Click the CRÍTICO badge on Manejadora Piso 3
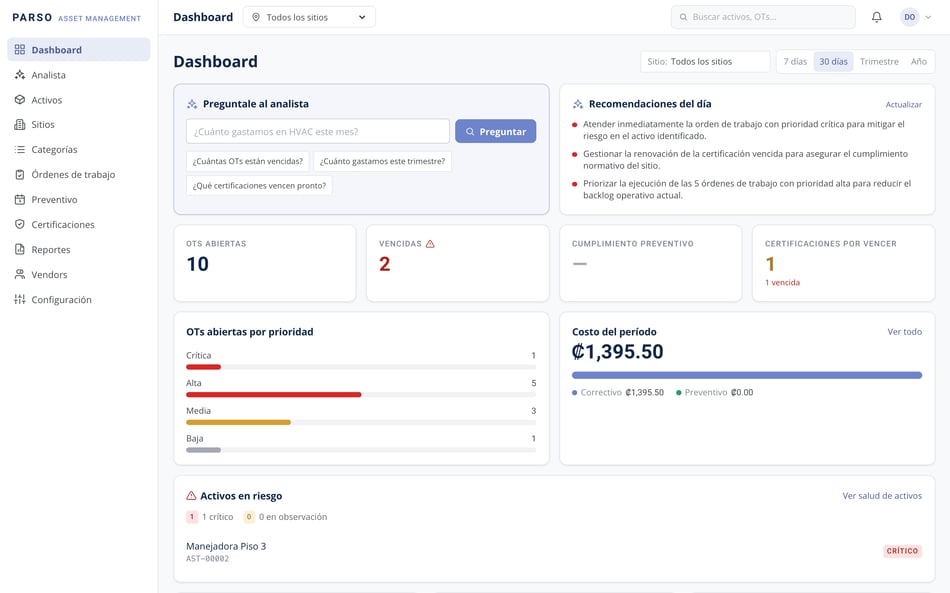950x593 pixels. click(x=902, y=551)
